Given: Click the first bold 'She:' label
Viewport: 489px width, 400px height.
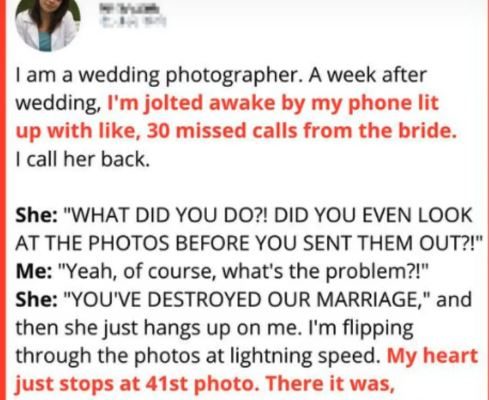Looking at the screenshot, I should 36,215.
